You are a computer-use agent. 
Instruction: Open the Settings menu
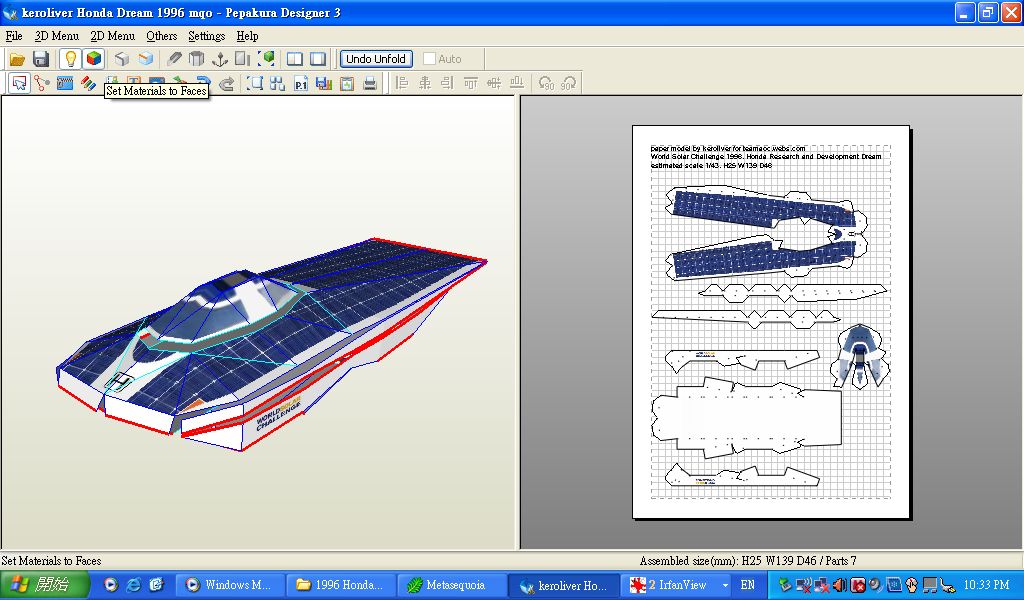pyautogui.click(x=206, y=36)
